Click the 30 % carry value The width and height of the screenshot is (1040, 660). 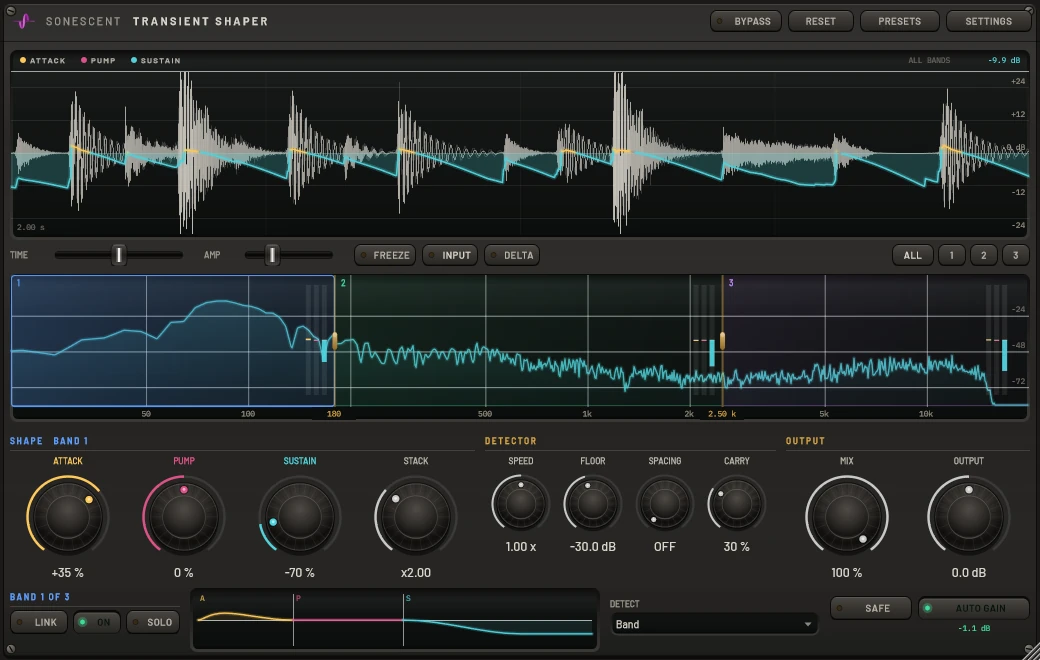[x=736, y=547]
